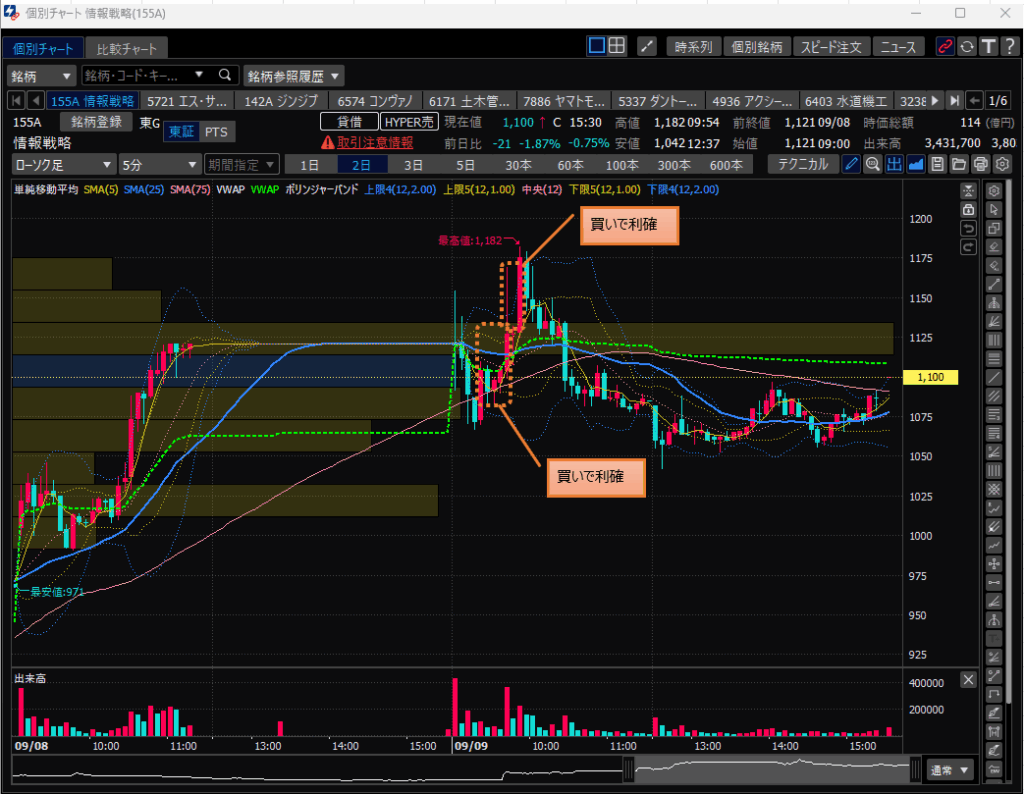
Task: Click the open folder icon
Action: coord(958,164)
